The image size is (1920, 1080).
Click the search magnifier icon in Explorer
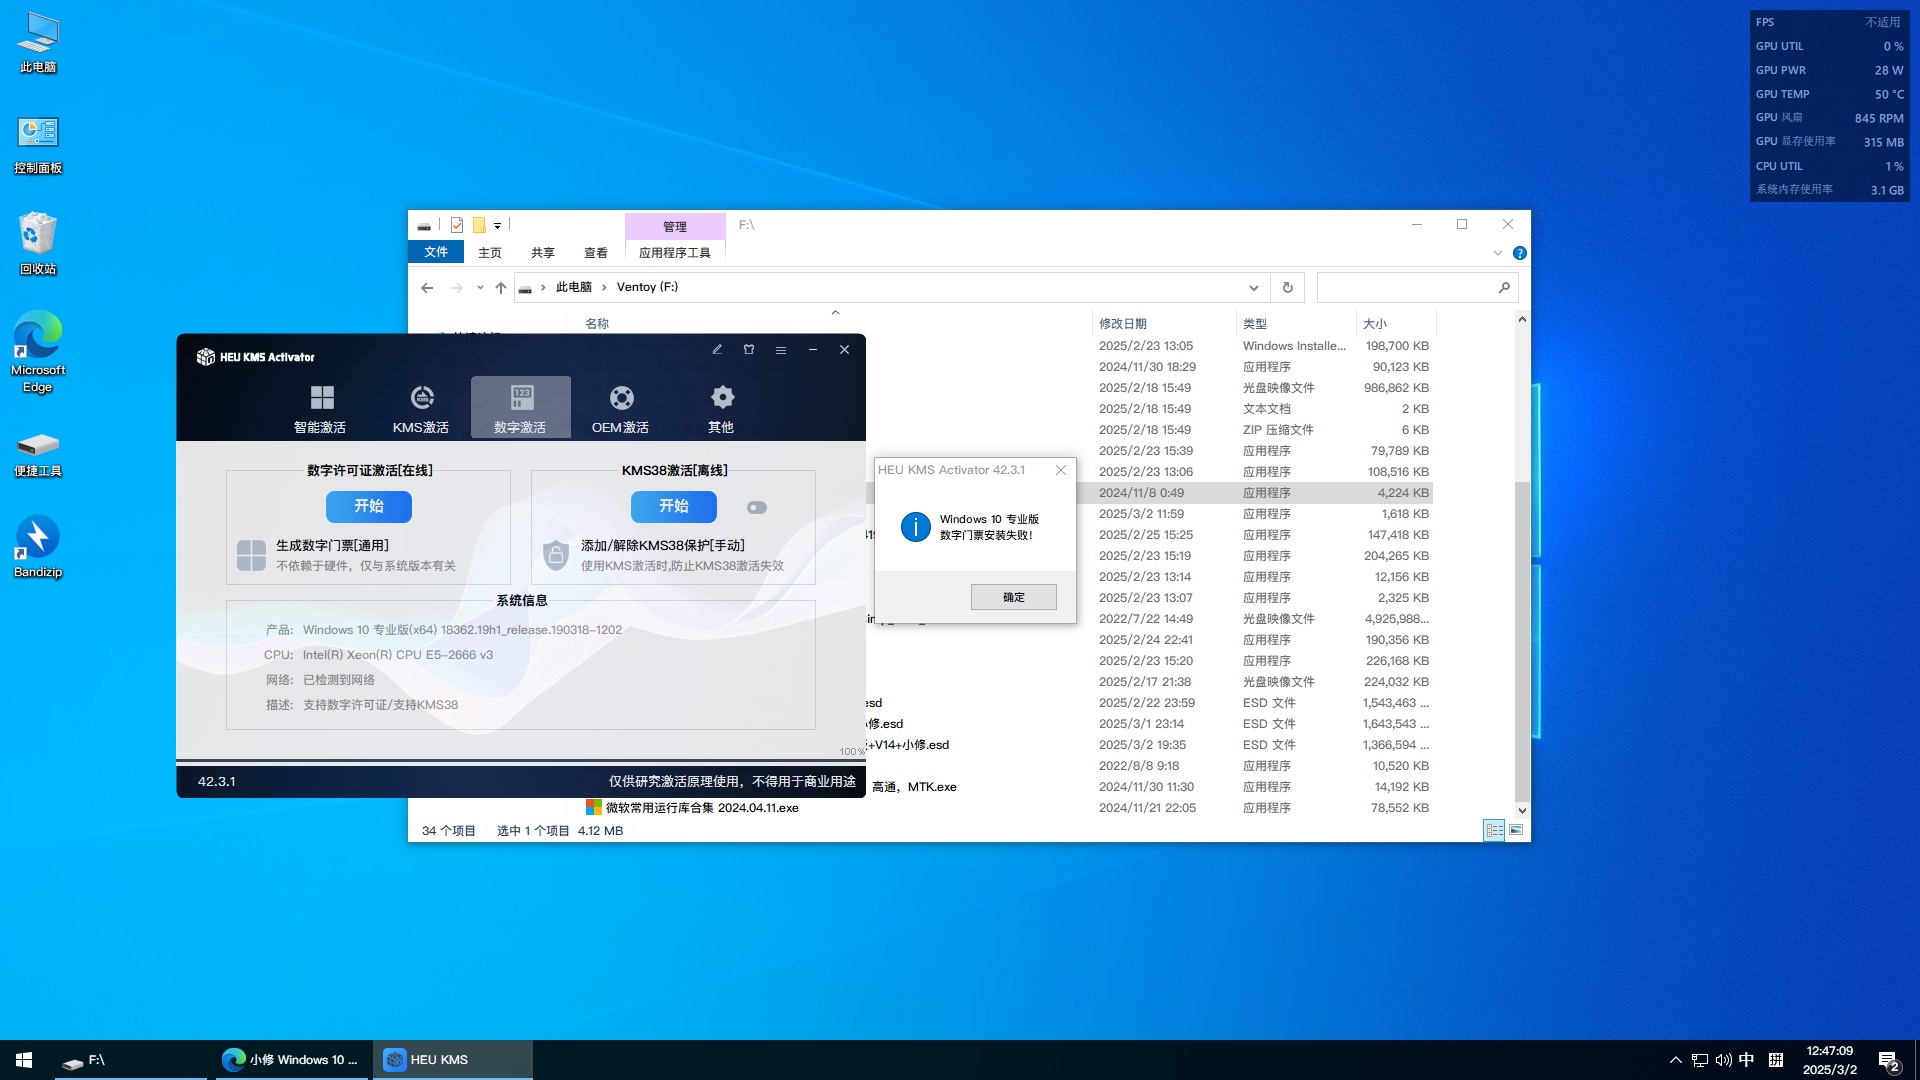pyautogui.click(x=1504, y=288)
